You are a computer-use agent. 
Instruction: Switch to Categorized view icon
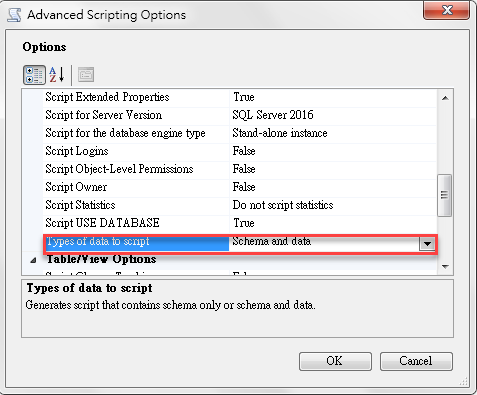[x=34, y=75]
